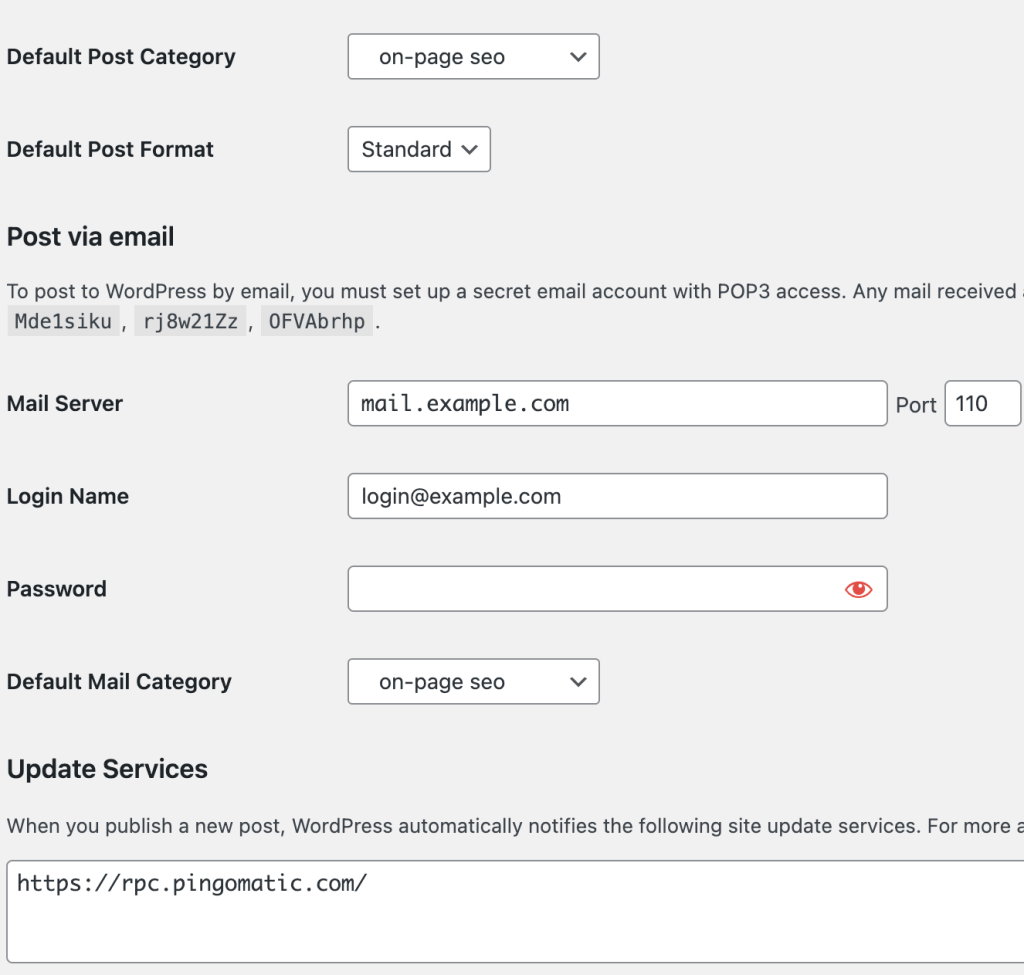1024x975 pixels.
Task: Click the Update Services URL textarea
Action: 515,910
